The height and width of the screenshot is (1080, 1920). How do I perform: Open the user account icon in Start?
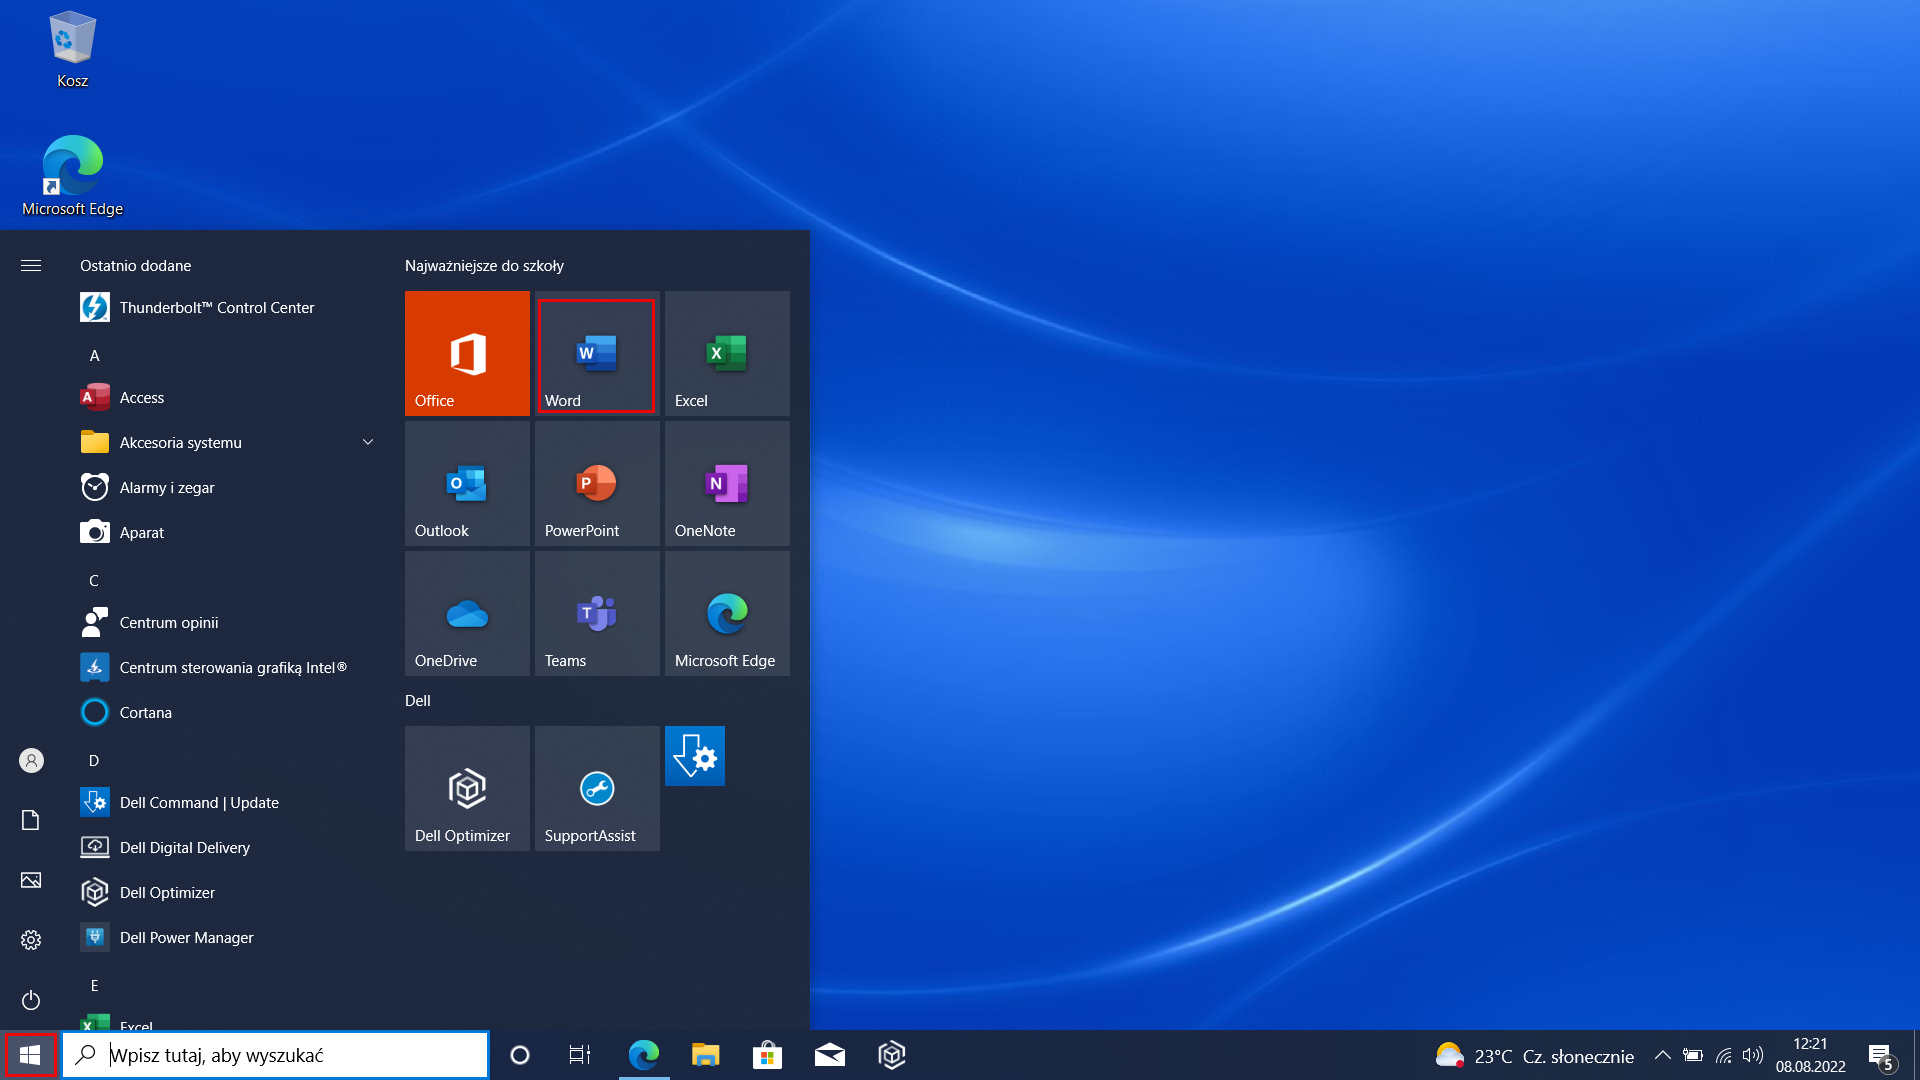31,761
